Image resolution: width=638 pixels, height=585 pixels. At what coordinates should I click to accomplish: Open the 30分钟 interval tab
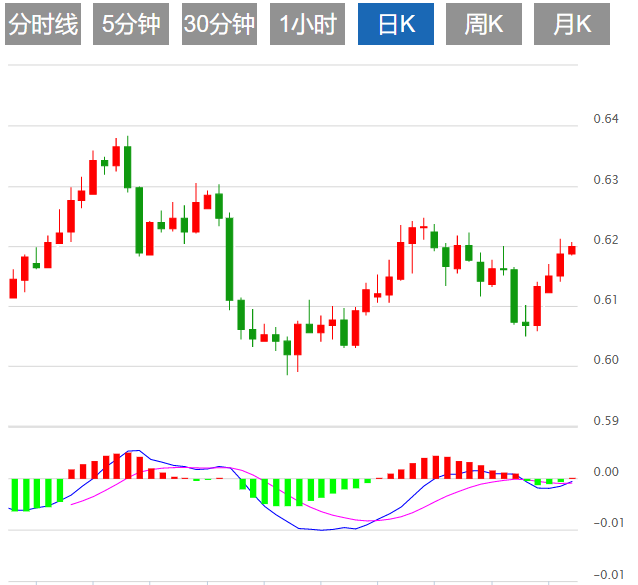tap(219, 25)
